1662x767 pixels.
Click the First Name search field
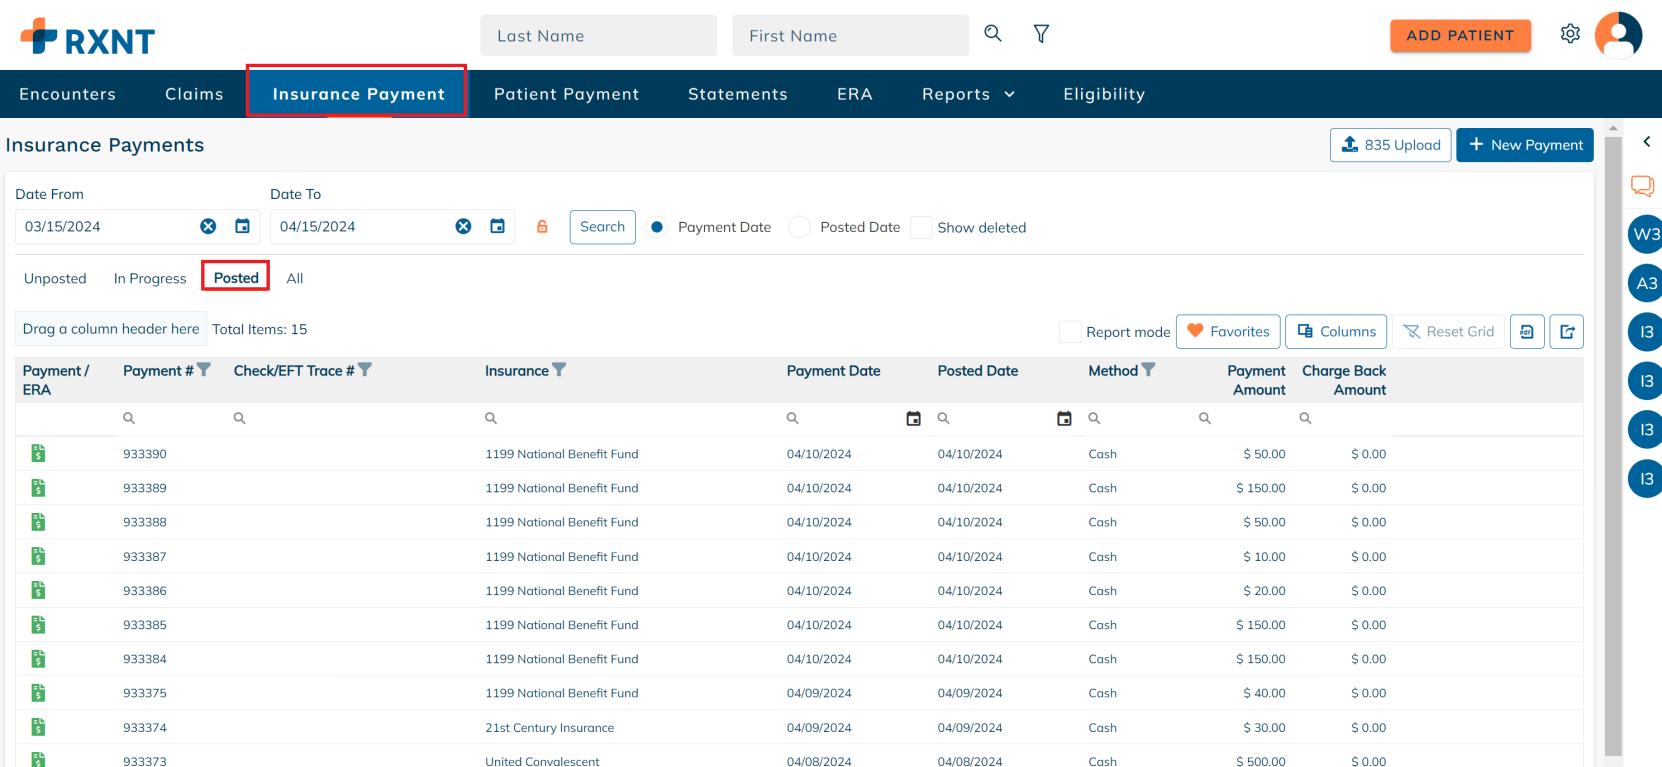851,35
